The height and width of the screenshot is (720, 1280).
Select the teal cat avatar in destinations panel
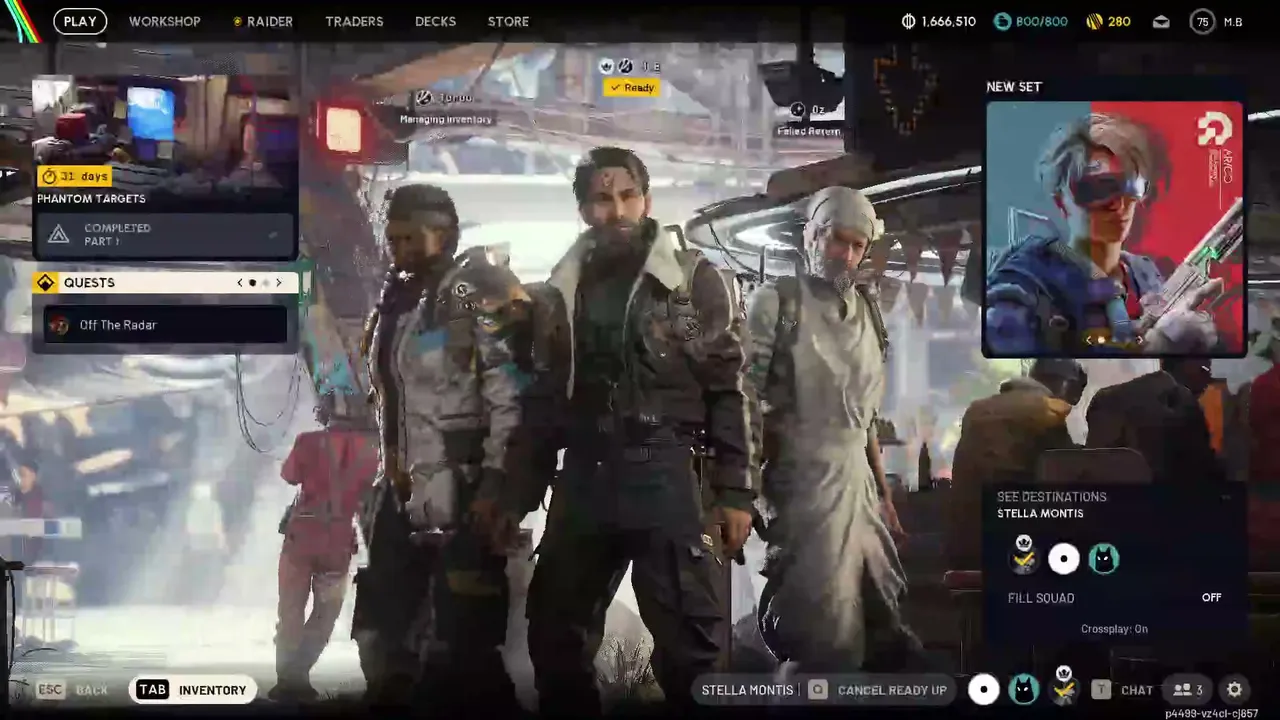pyautogui.click(x=1104, y=558)
